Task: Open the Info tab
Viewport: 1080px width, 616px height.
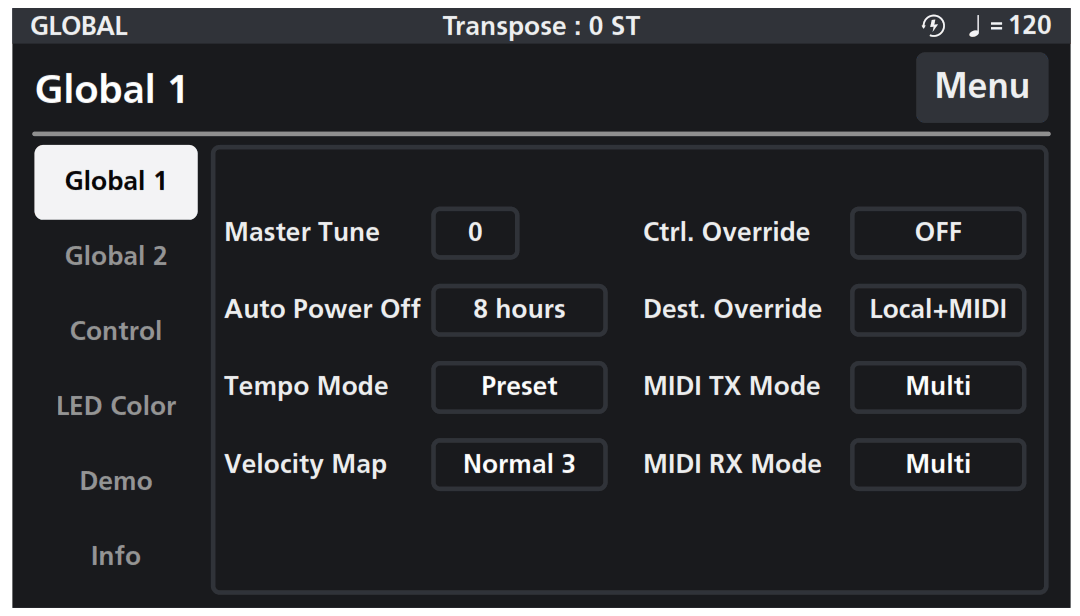Action: click(x=116, y=556)
